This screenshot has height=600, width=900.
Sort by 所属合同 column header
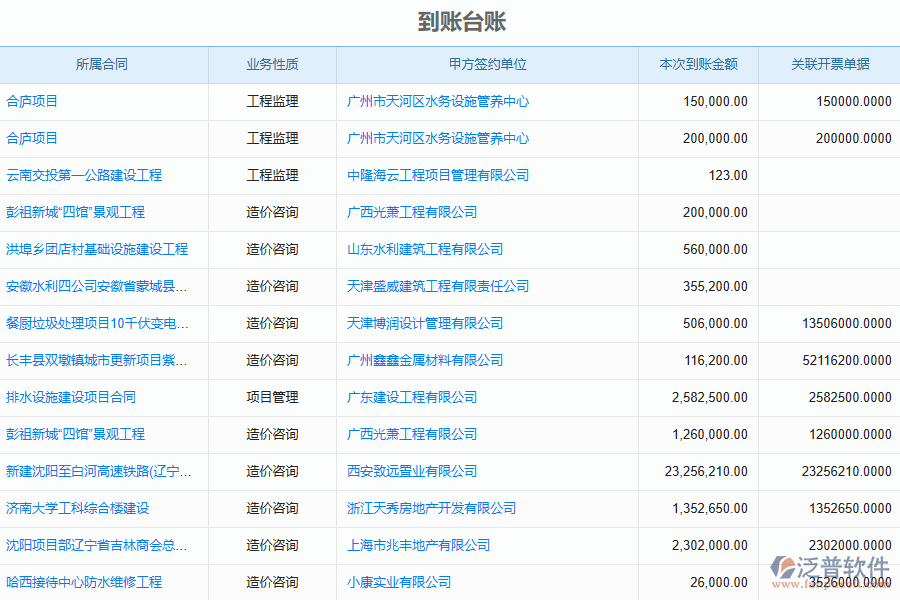(102, 64)
